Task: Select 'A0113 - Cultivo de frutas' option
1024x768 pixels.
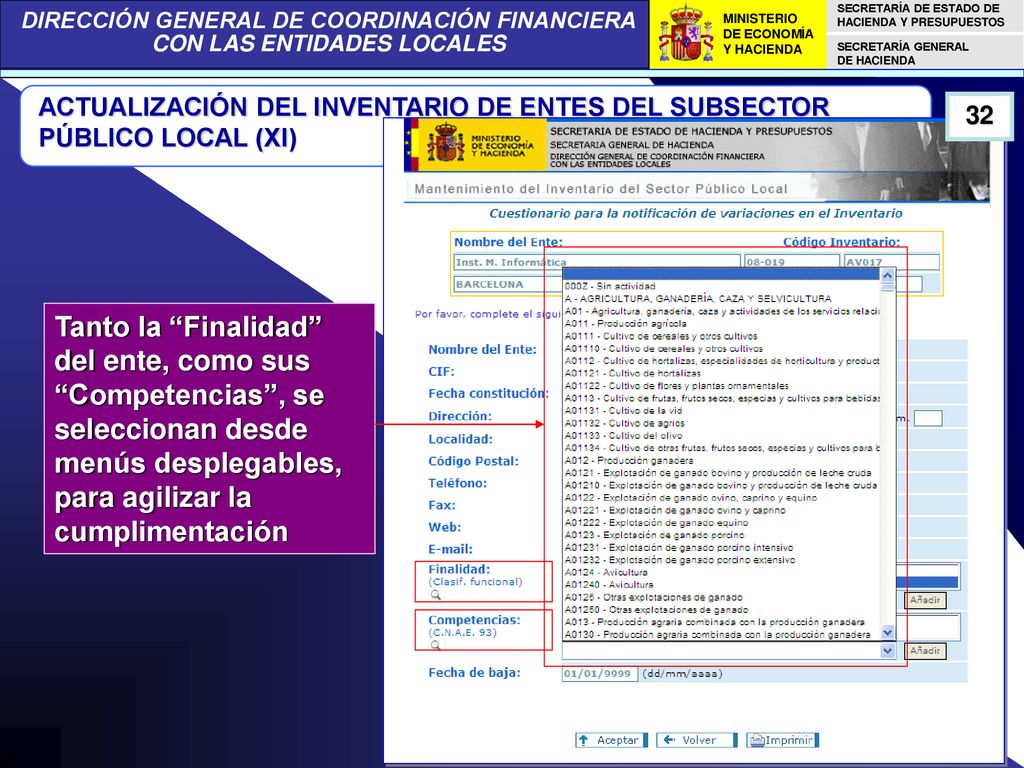Action: (722, 398)
